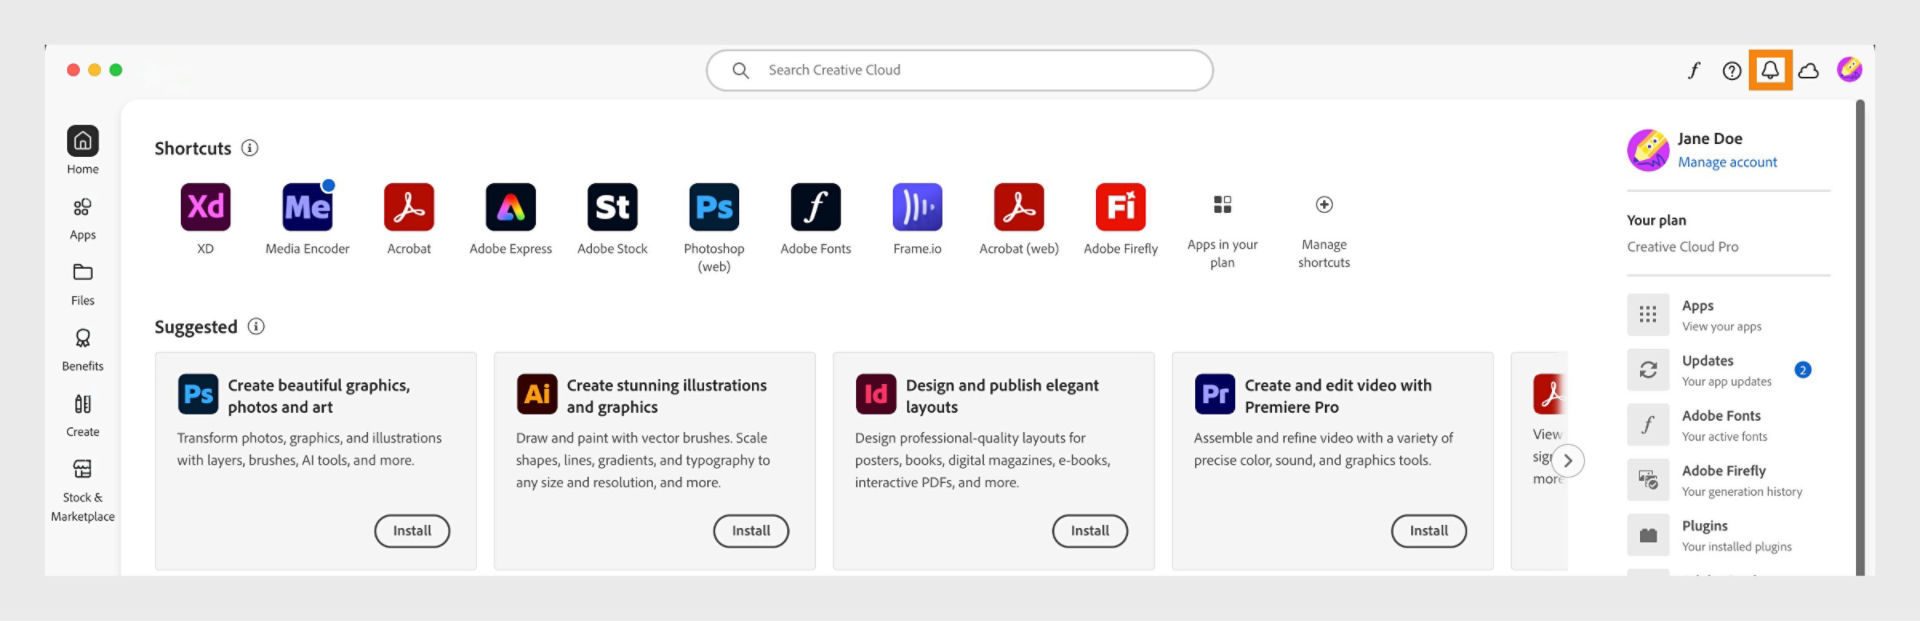Click the Premiere Pro Pr icon in card
1920x621 pixels.
pos(1215,394)
